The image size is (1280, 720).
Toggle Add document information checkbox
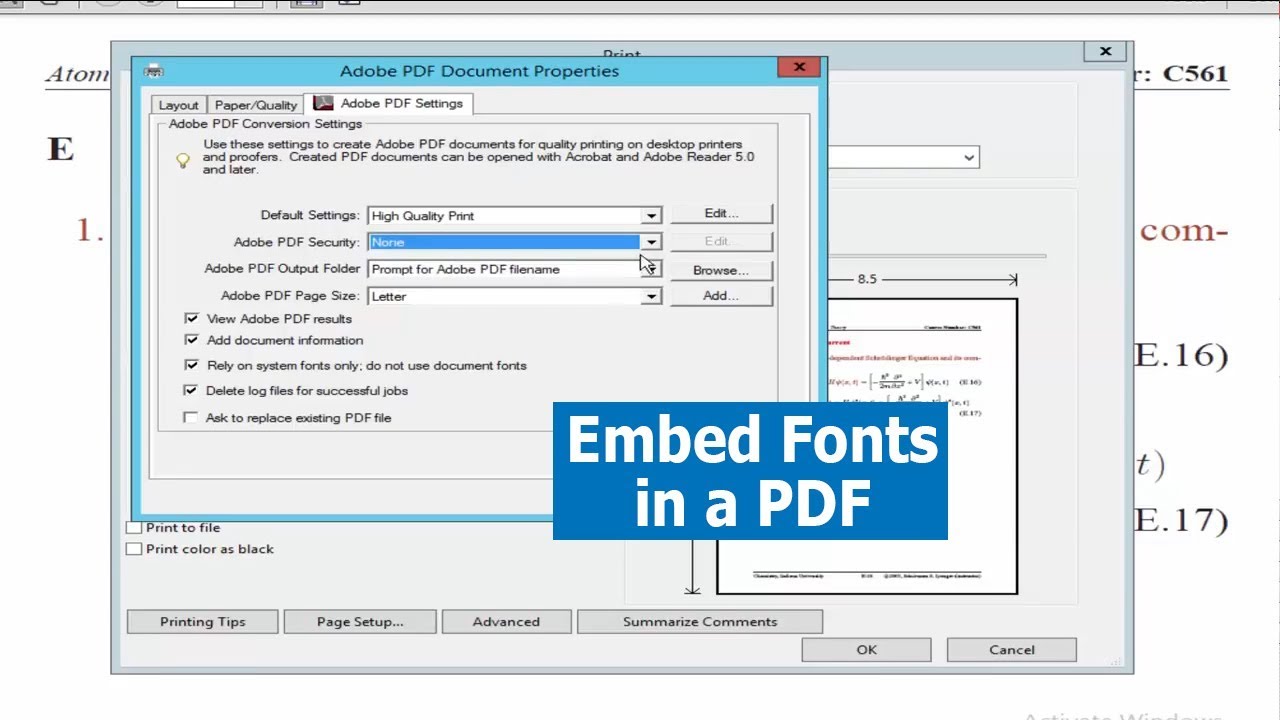tap(191, 340)
